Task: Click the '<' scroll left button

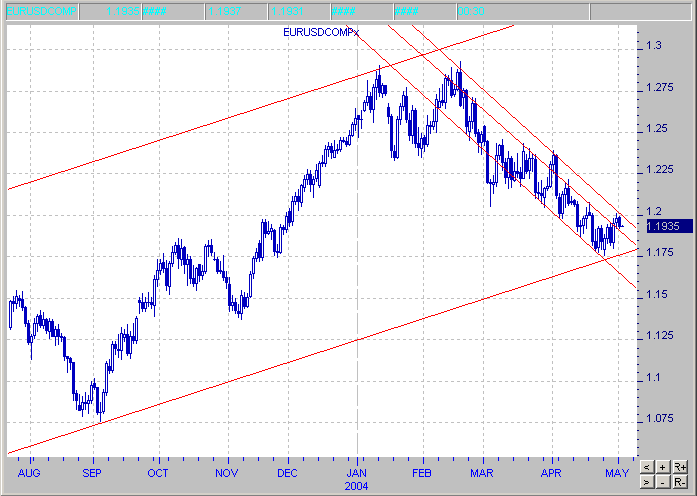Action: (648, 466)
